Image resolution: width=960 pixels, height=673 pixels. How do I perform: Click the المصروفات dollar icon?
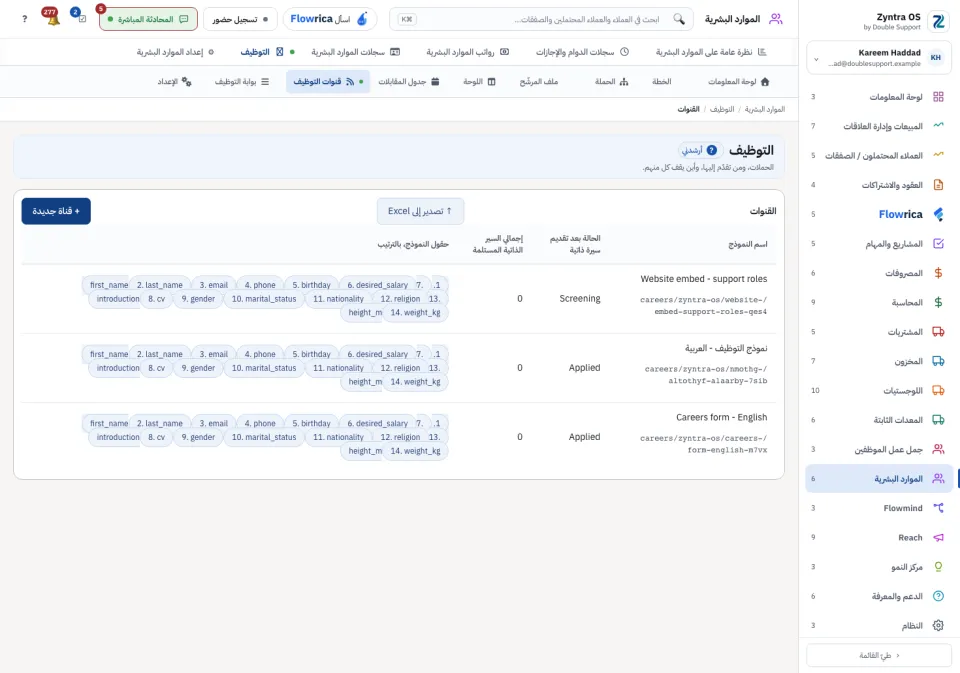pos(938,273)
